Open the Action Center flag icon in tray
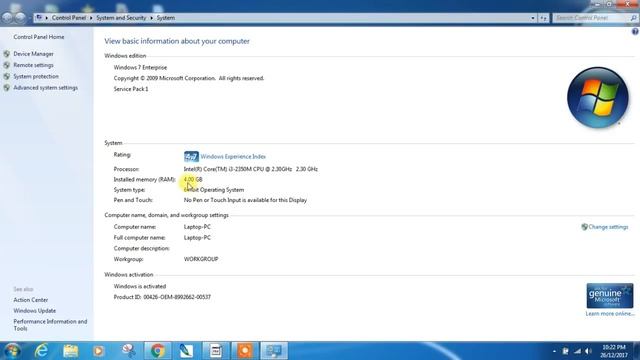 point(565,351)
